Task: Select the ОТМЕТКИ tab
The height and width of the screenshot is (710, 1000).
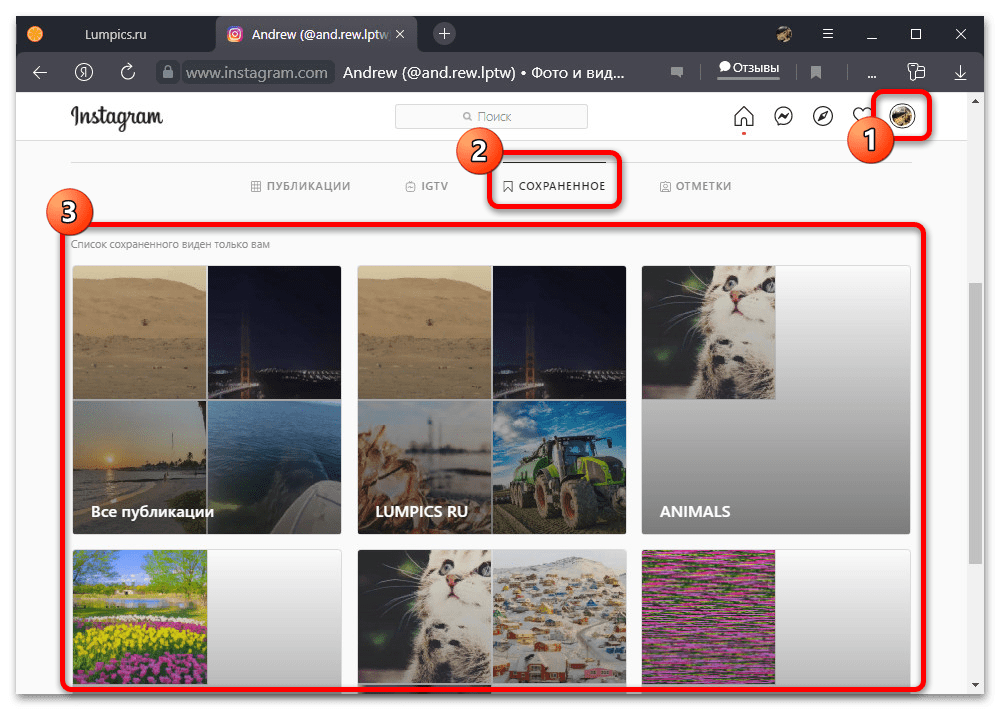Action: tap(695, 186)
